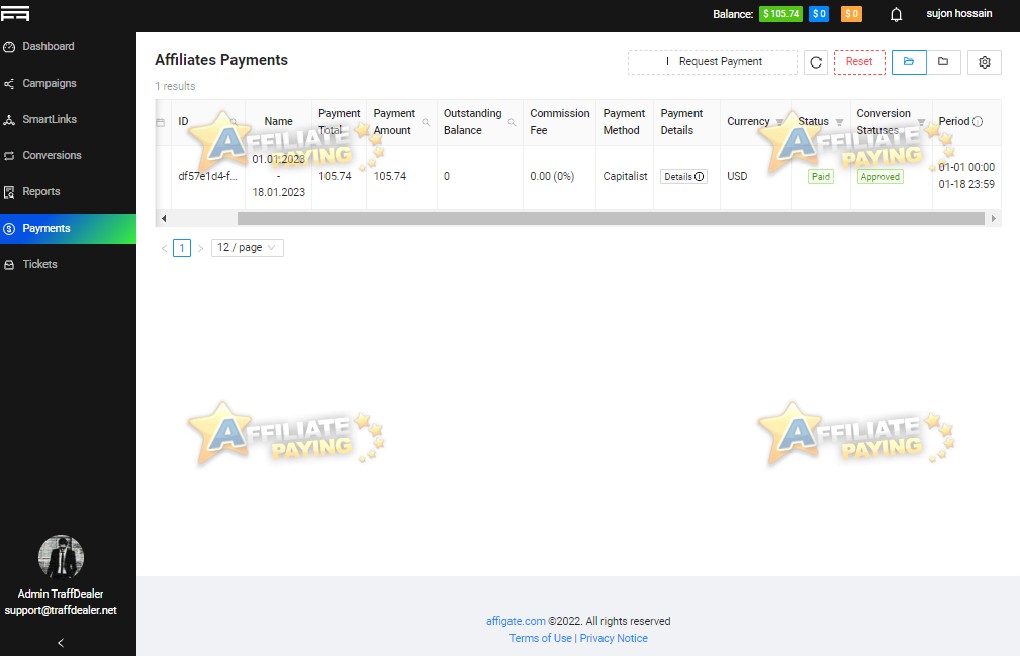Click the Approved conversion status tag
This screenshot has width=1020, height=656.
point(880,176)
